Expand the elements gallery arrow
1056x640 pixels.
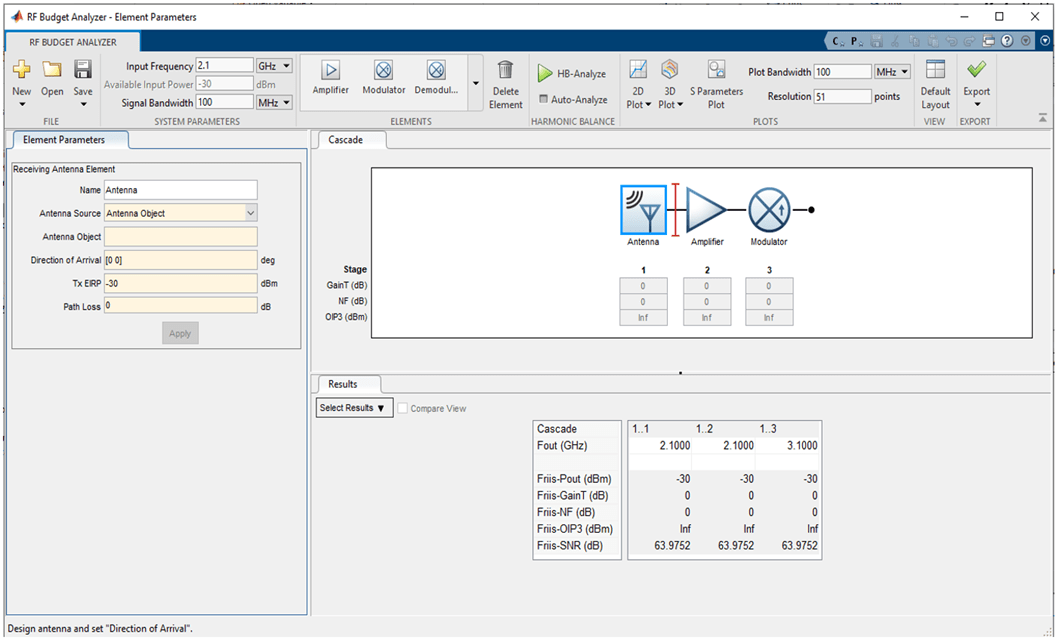(x=475, y=83)
